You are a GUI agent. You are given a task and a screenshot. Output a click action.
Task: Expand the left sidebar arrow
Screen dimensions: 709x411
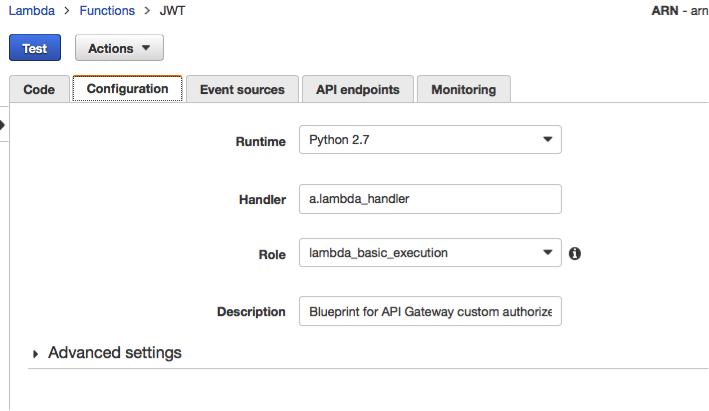point(3,125)
